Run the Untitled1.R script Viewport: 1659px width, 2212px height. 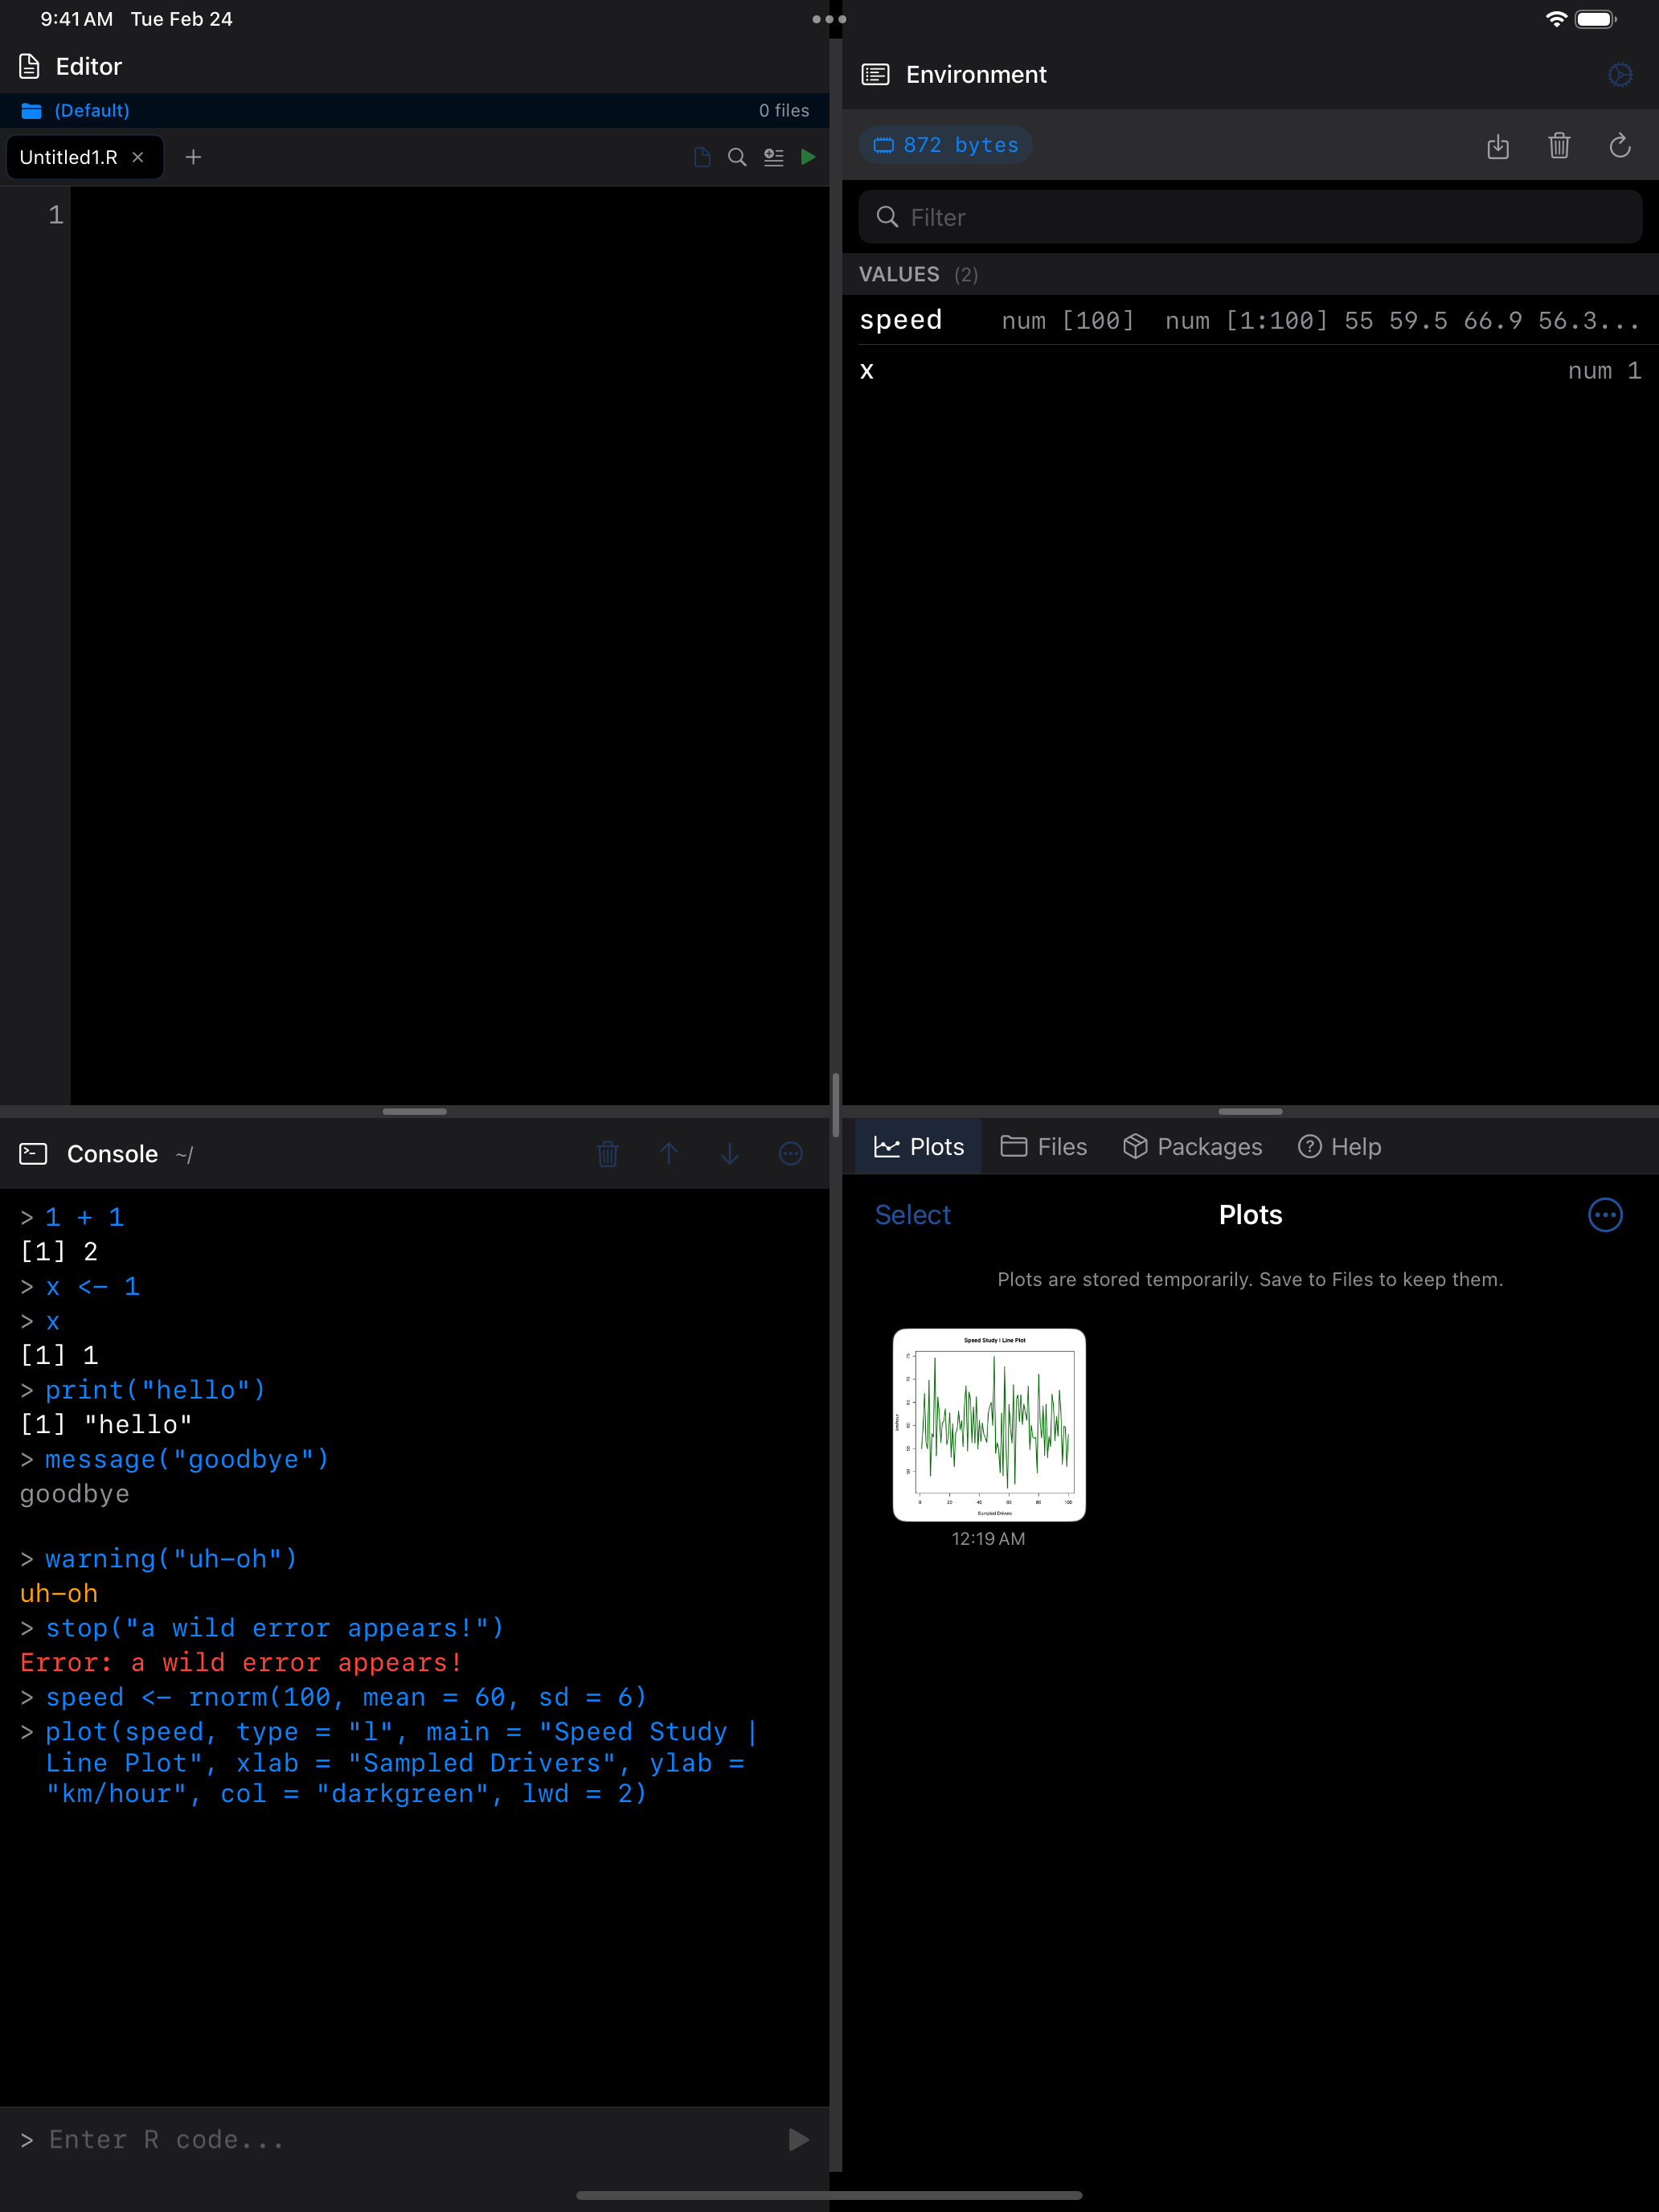pyautogui.click(x=808, y=157)
